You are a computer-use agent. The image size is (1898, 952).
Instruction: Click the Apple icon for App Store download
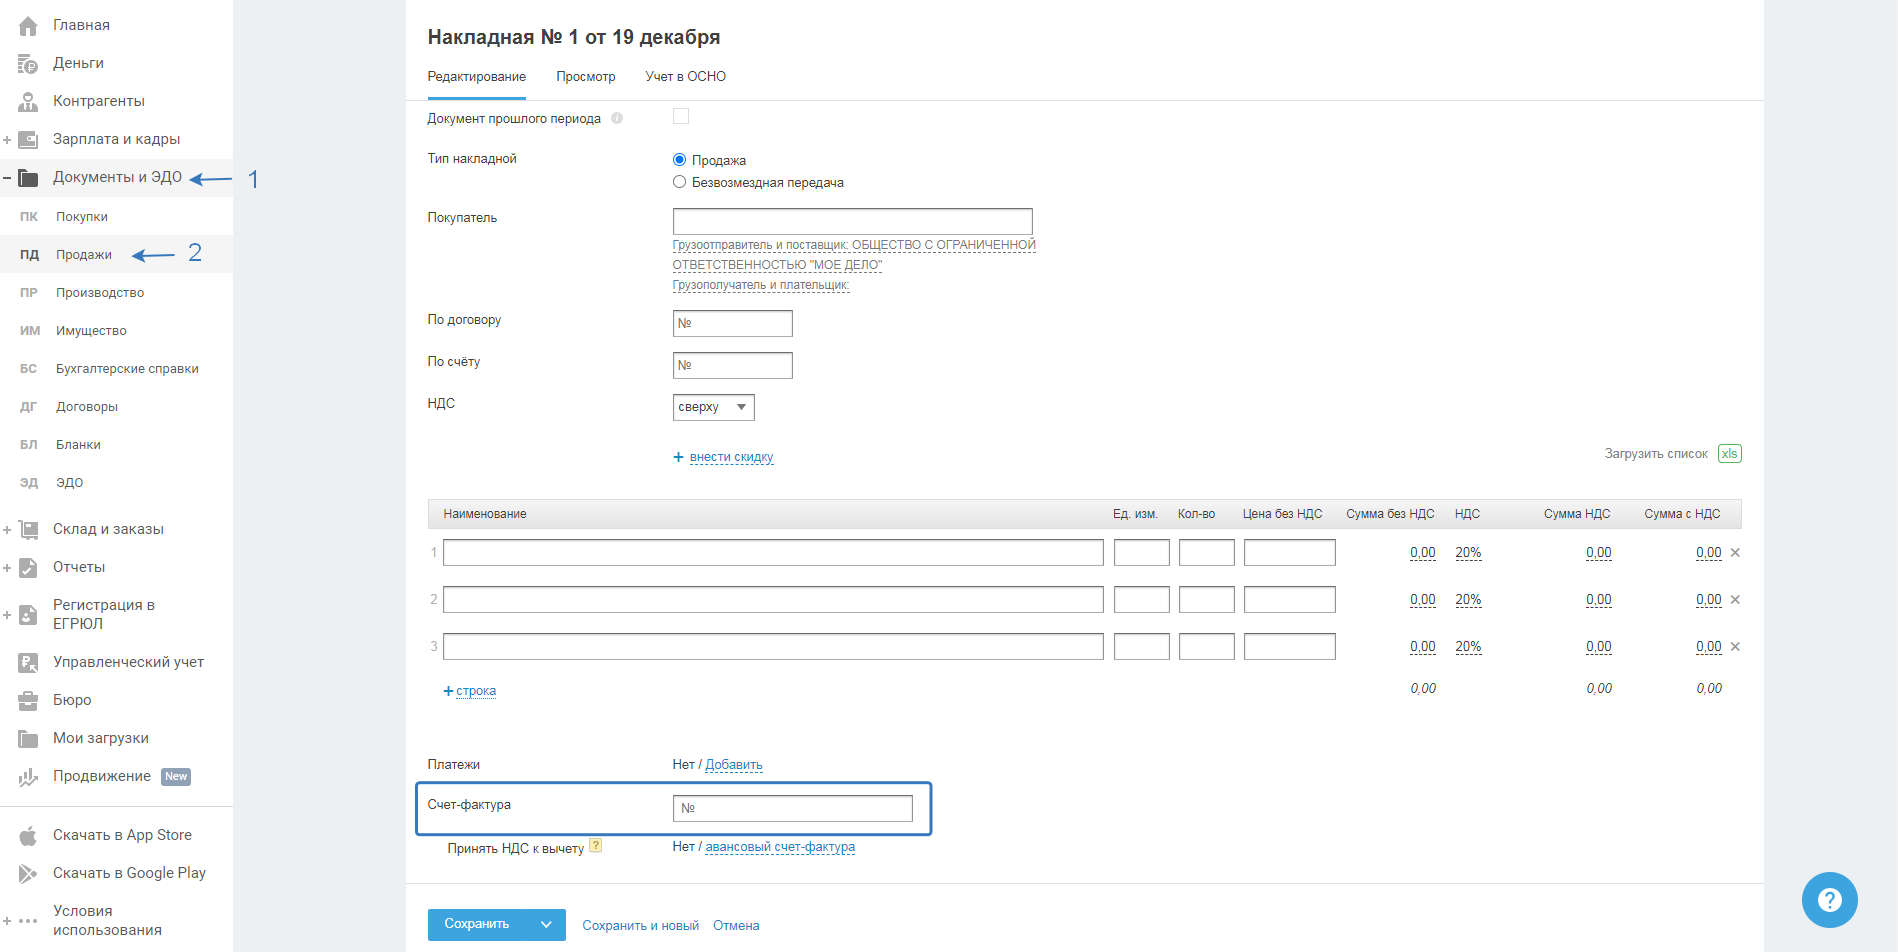(x=28, y=836)
